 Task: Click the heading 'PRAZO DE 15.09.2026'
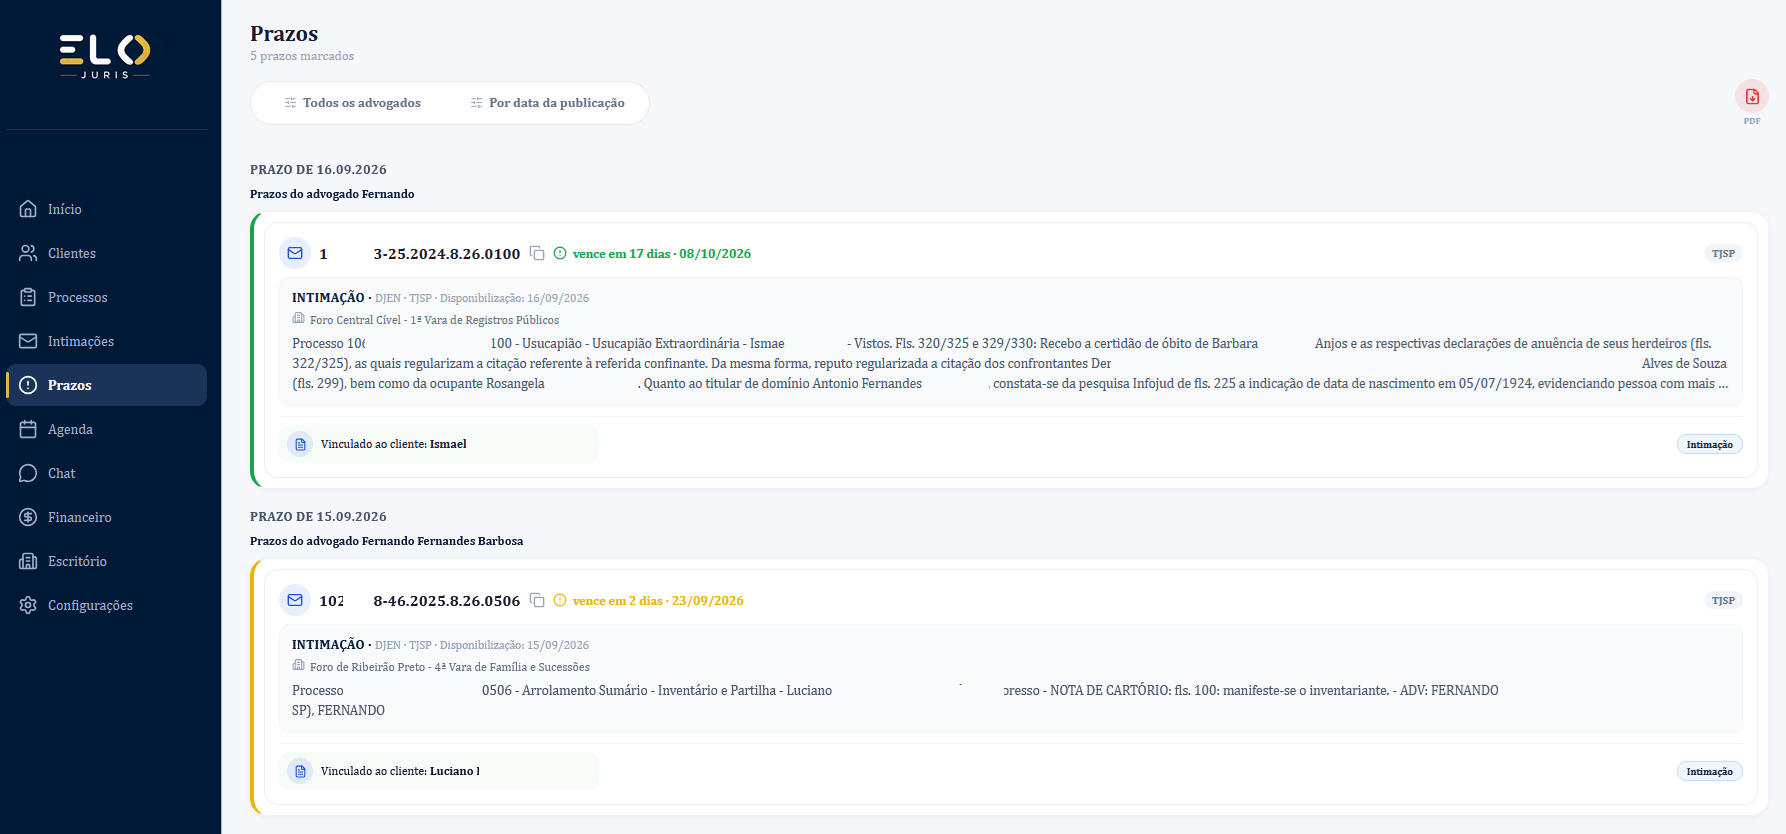click(318, 517)
